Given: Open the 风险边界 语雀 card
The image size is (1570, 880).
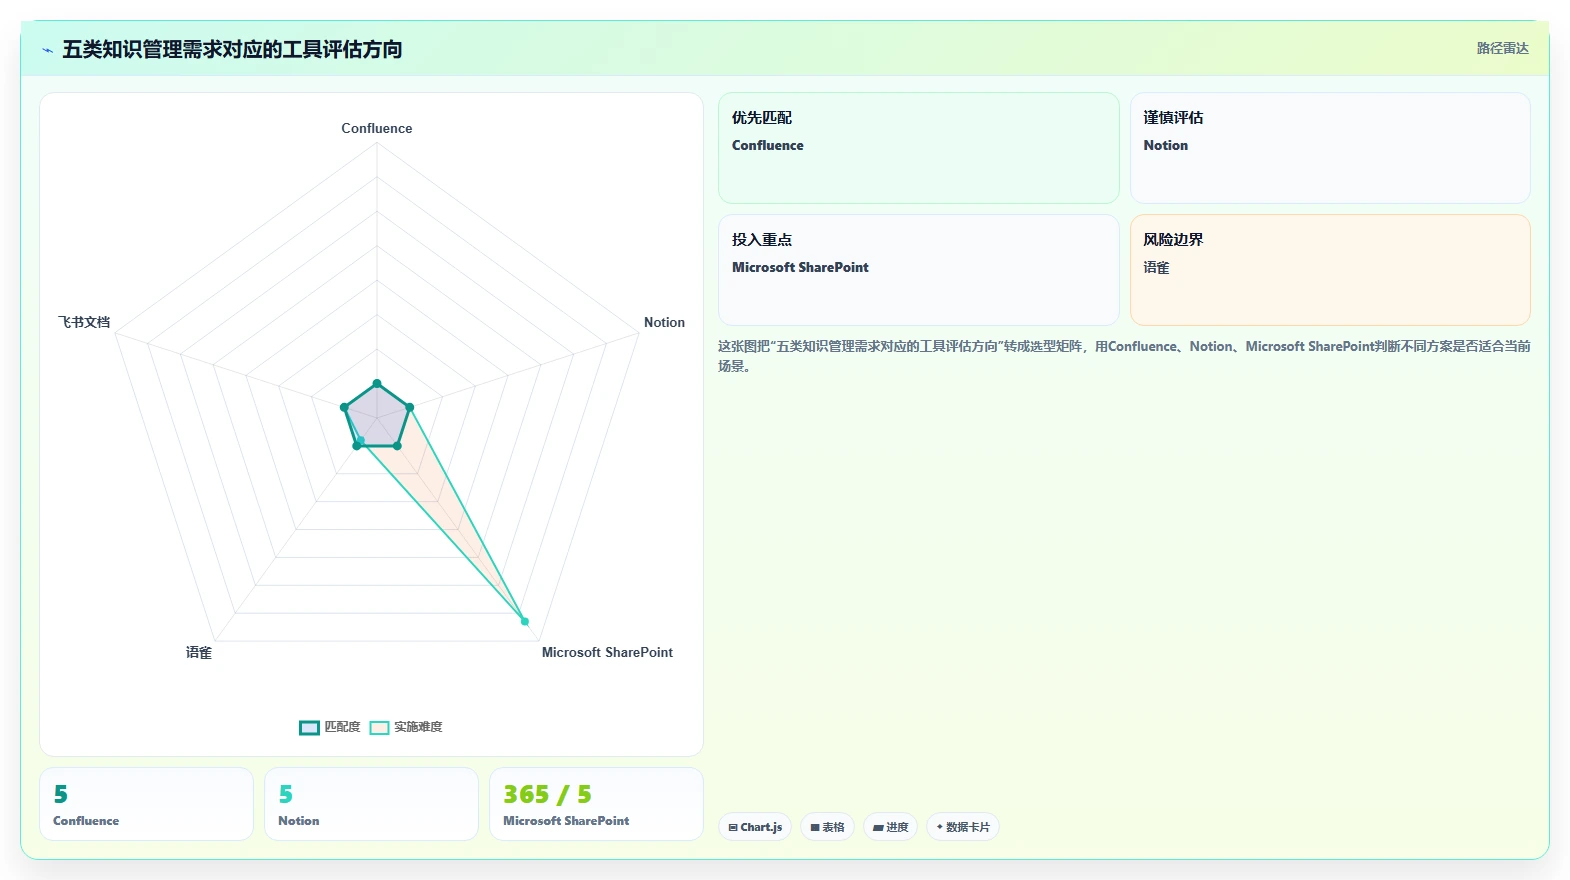Looking at the screenshot, I should (x=1330, y=270).
